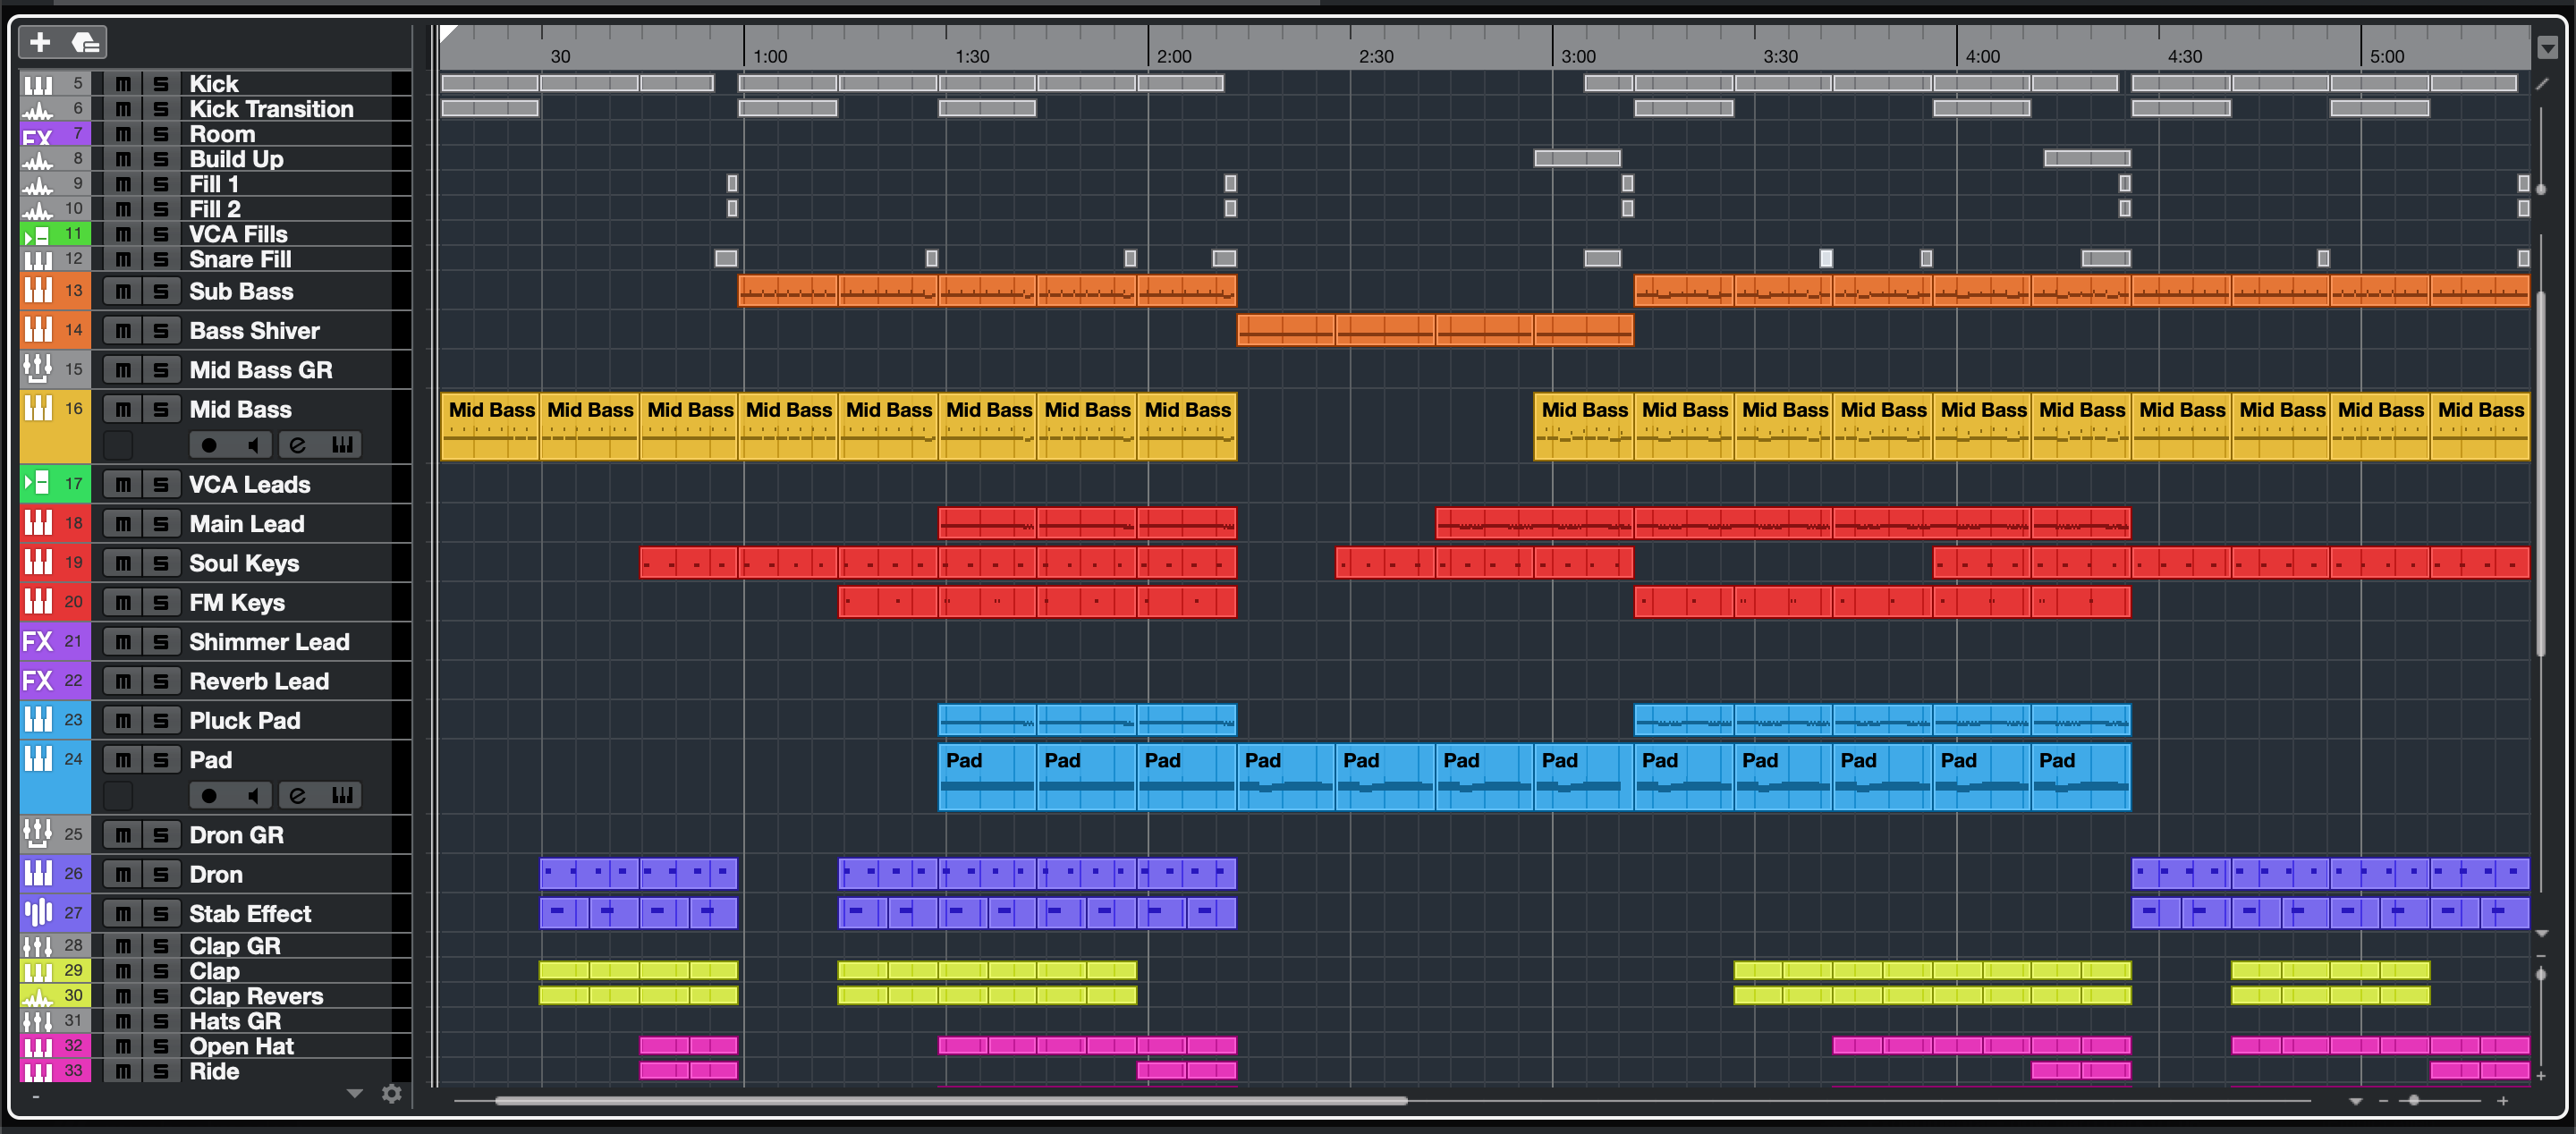The height and width of the screenshot is (1134, 2576).
Task: Open the instrument editor on Pad track
Action: coord(342,796)
